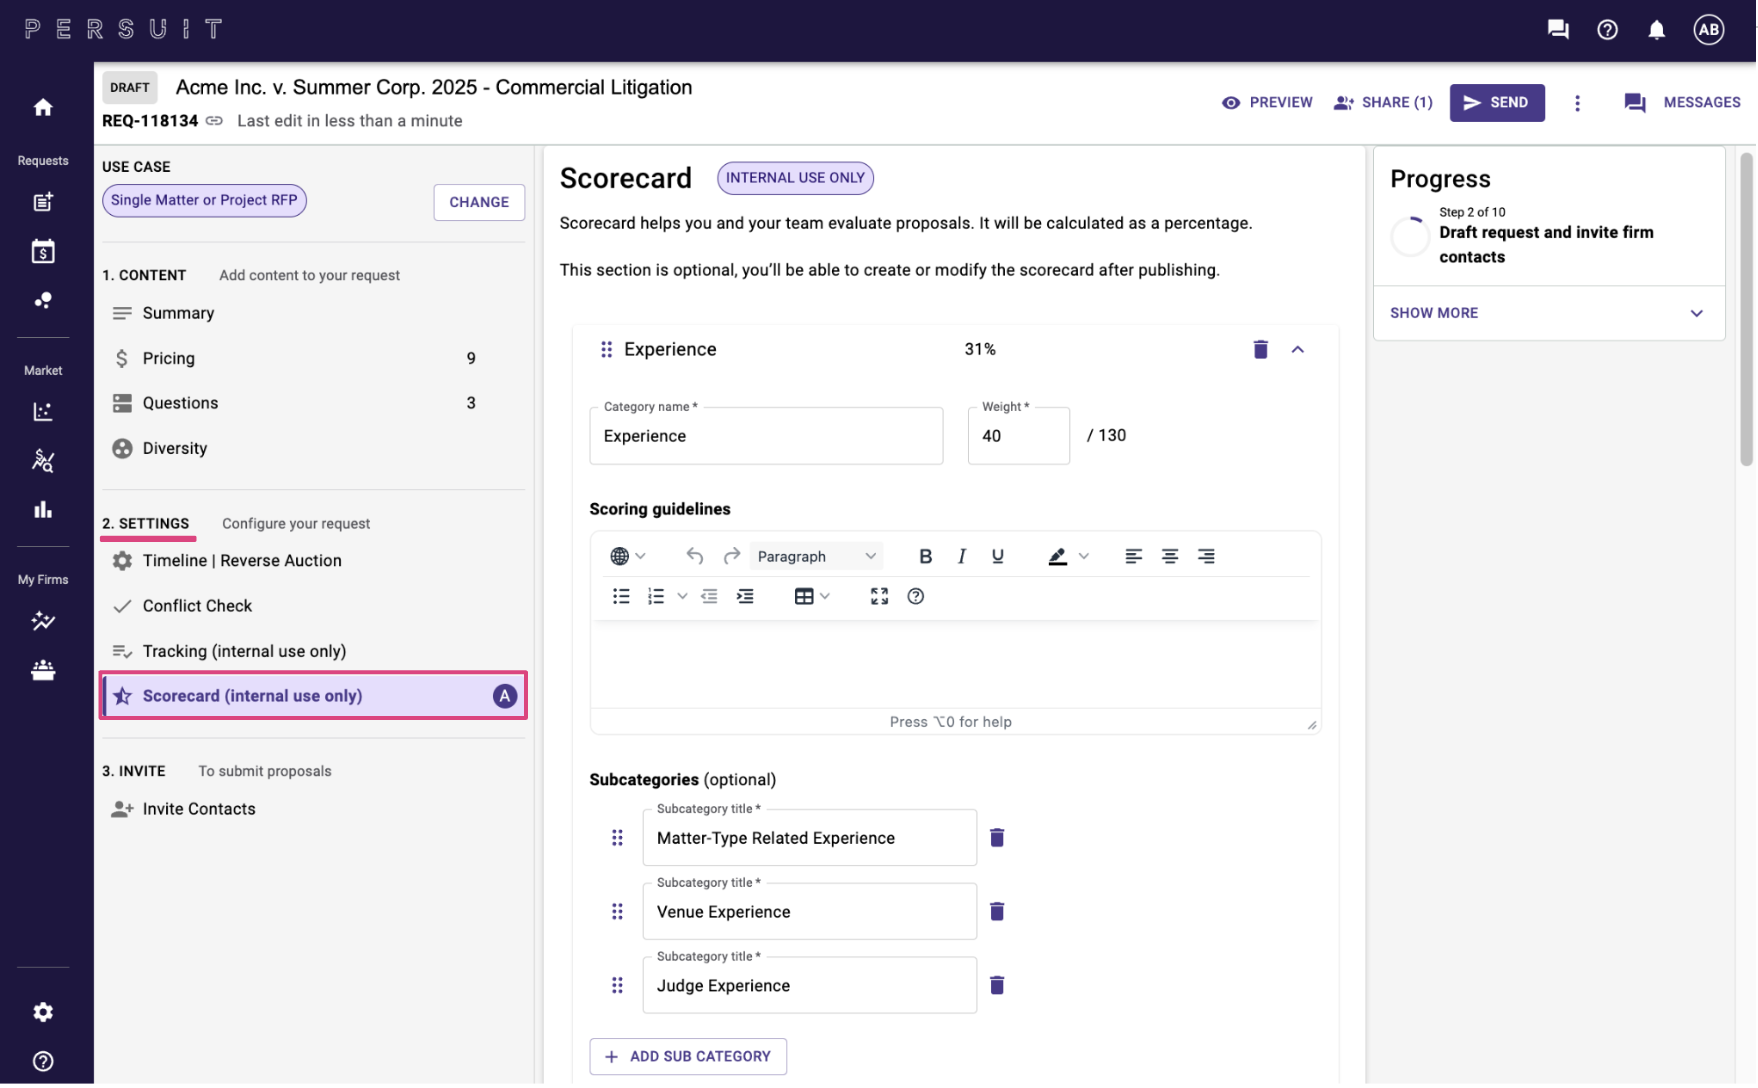
Task: Open the table insert dropdown
Action: coord(812,596)
